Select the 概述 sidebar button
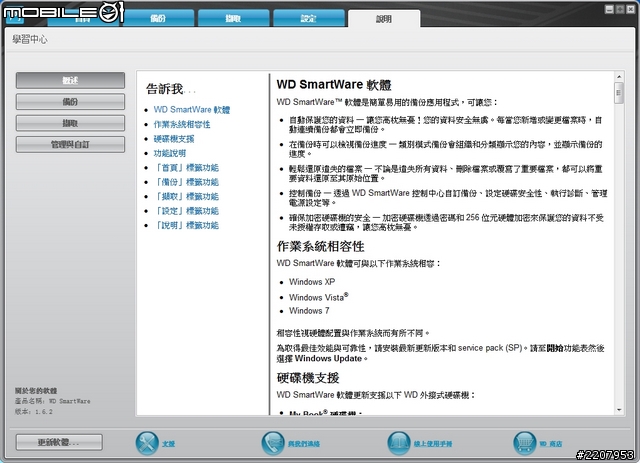The image size is (640, 463). click(70, 80)
